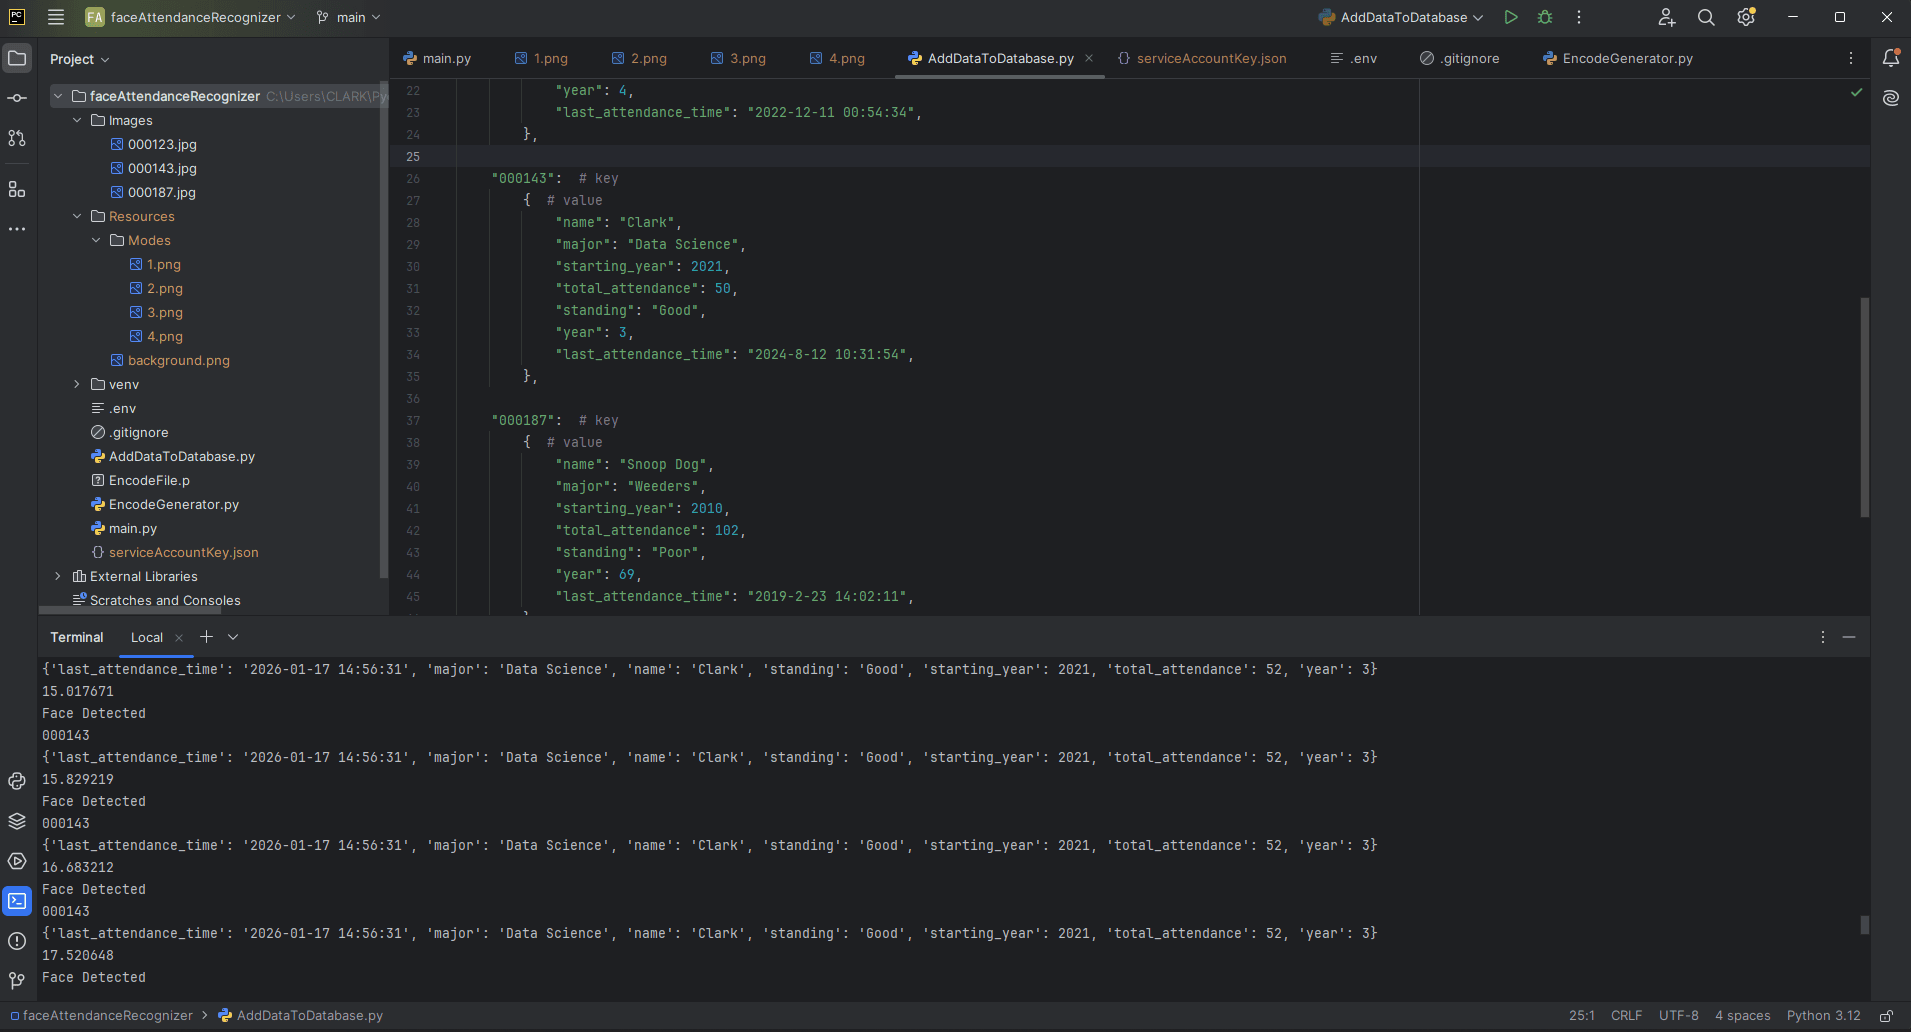1911x1032 pixels.
Task: Switch to EncodeGenerator.py tab
Action: pyautogui.click(x=1618, y=58)
